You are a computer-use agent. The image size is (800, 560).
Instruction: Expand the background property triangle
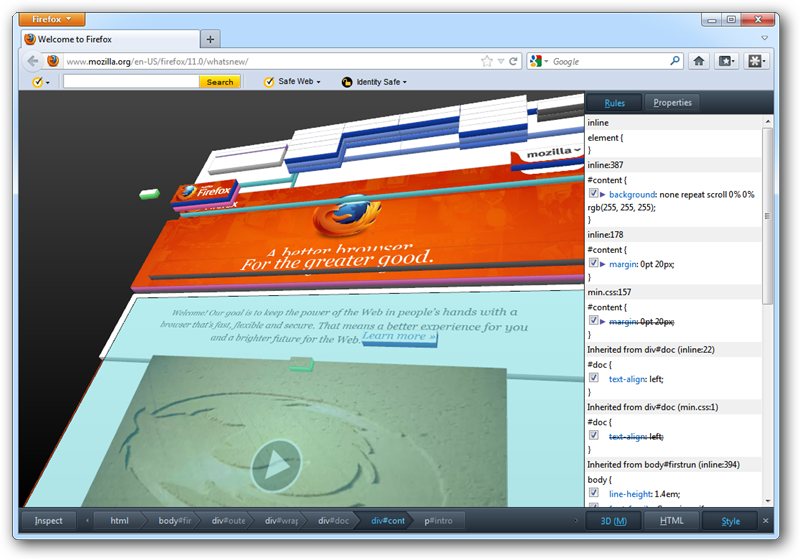click(x=603, y=194)
